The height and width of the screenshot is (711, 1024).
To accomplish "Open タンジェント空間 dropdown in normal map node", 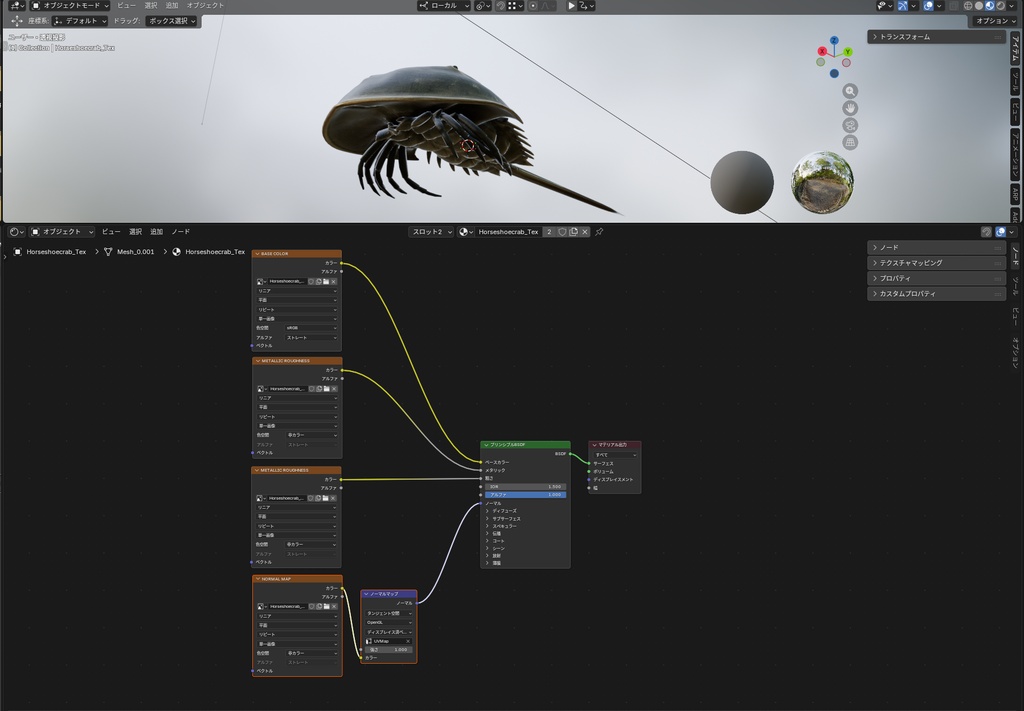I will 389,614.
